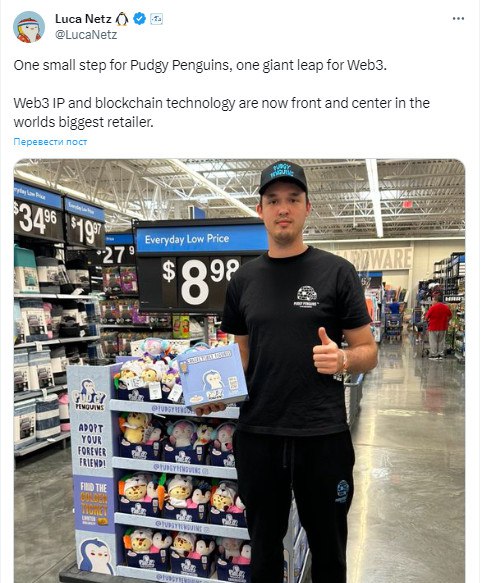
Task: Click the penguin emoji beside the name
Action: click(122, 19)
